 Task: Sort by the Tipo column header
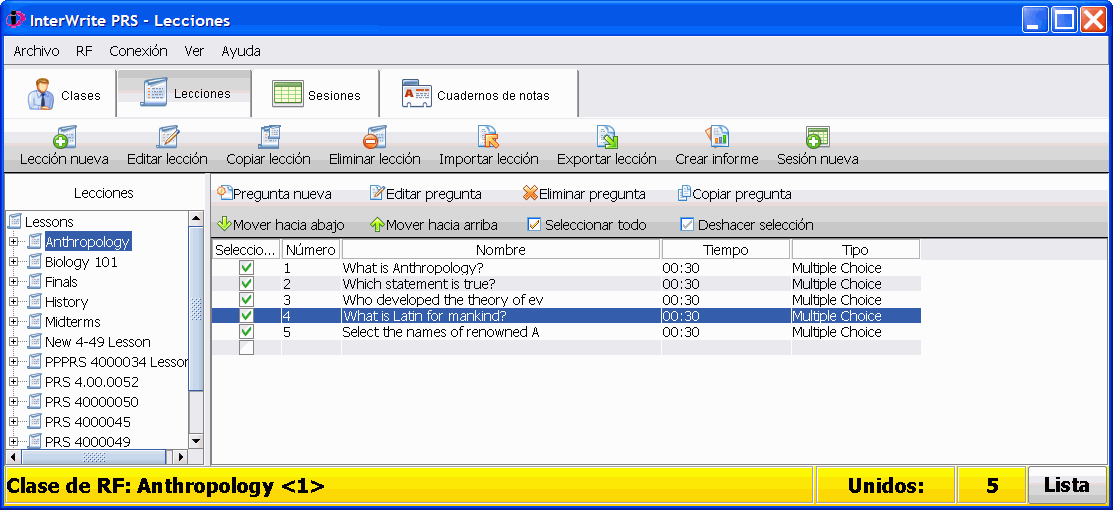pos(855,249)
